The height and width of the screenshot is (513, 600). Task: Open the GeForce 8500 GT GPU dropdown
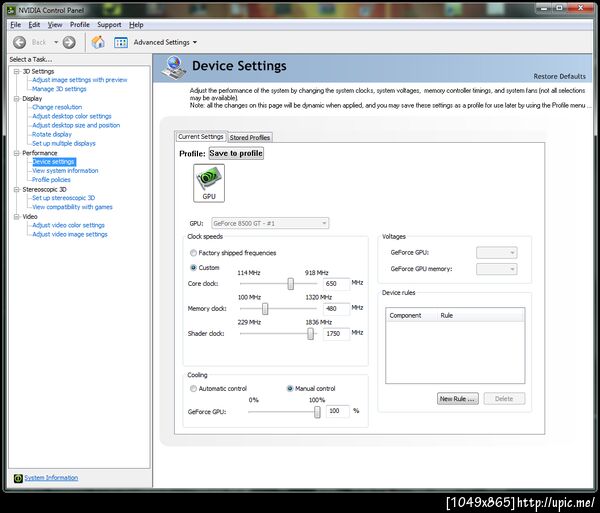[270, 223]
